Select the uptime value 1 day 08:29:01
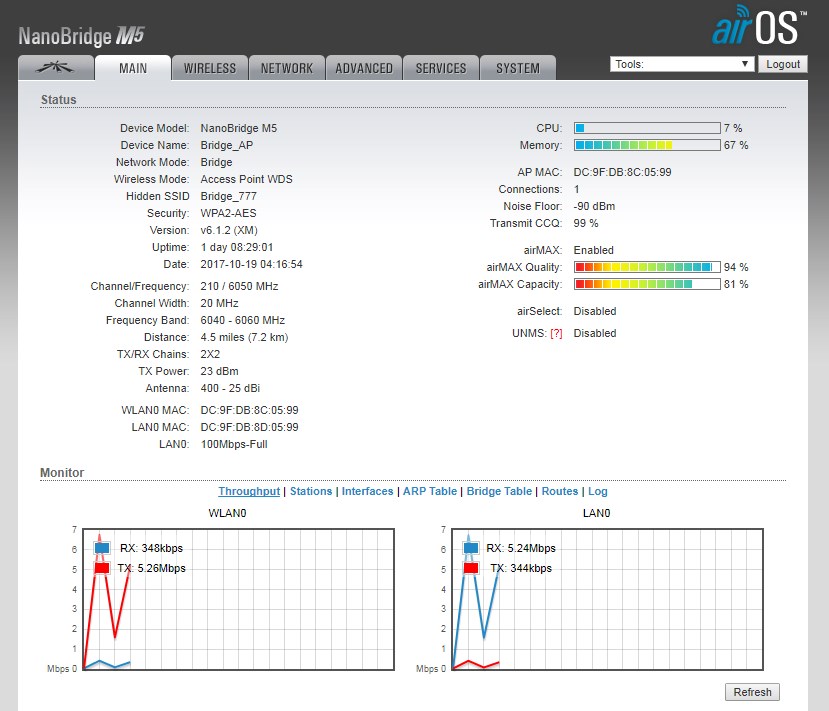 click(x=237, y=247)
